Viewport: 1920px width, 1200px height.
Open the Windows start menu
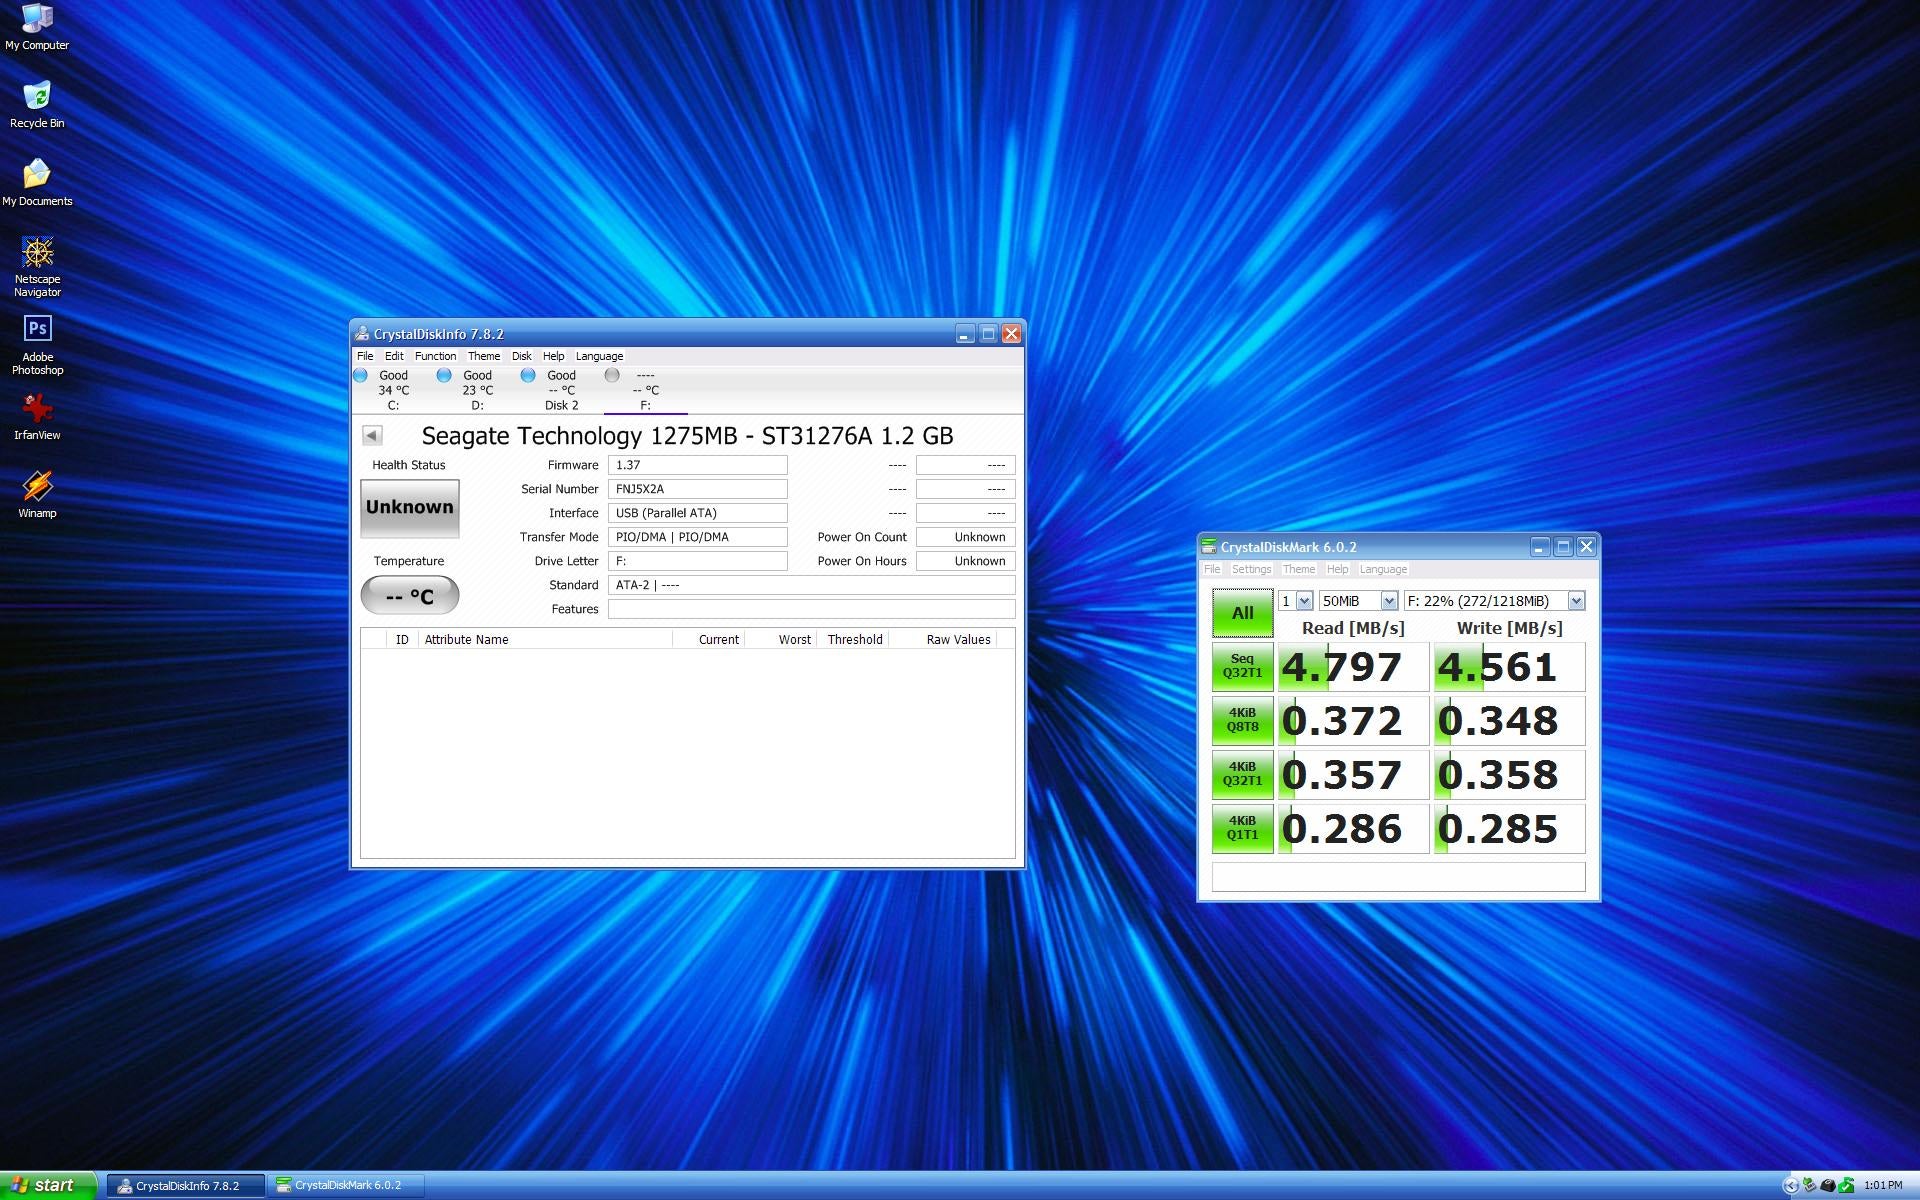pyautogui.click(x=47, y=1185)
